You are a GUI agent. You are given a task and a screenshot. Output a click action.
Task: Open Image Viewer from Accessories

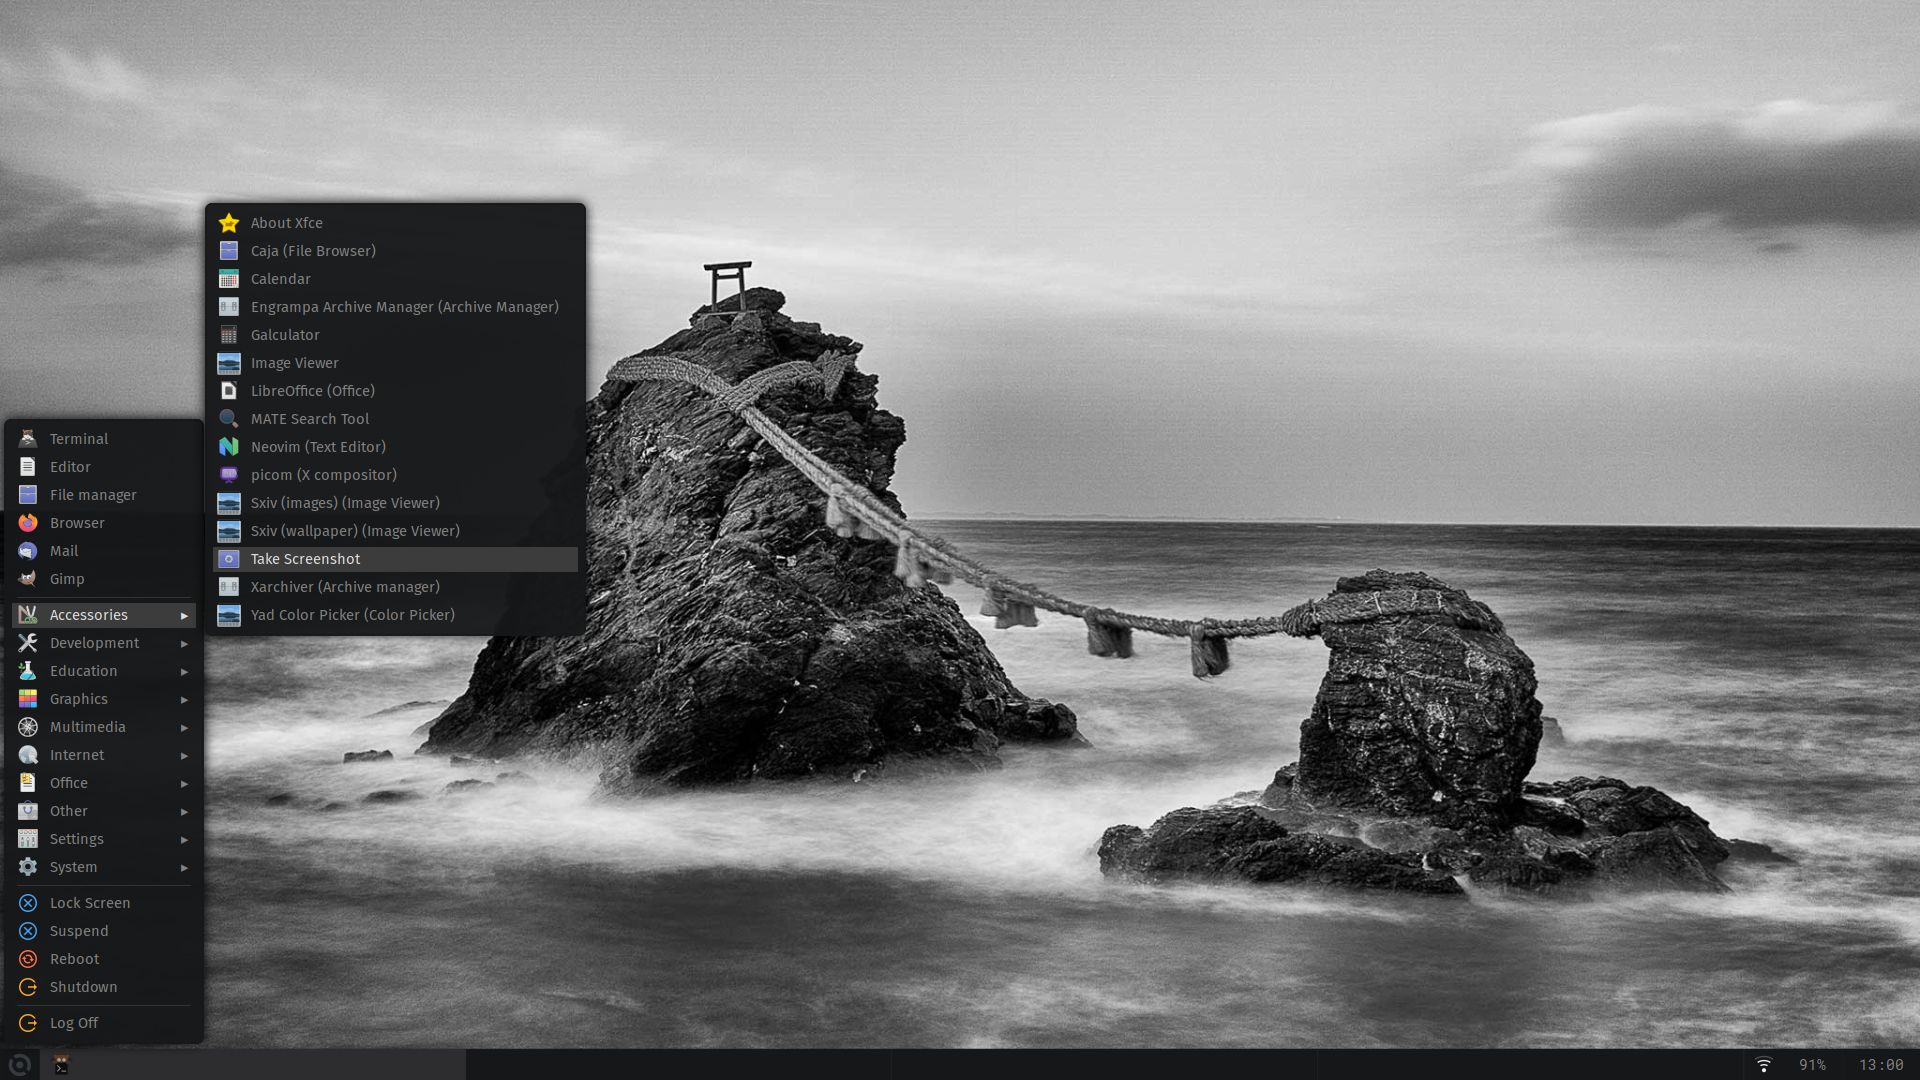pos(395,363)
